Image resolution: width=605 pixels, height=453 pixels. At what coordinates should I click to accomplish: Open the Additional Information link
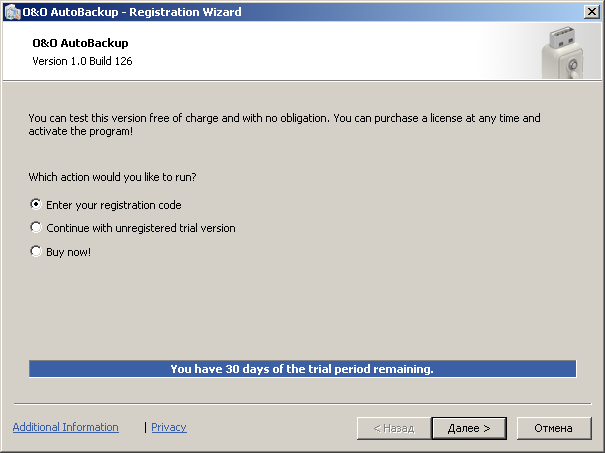point(65,427)
